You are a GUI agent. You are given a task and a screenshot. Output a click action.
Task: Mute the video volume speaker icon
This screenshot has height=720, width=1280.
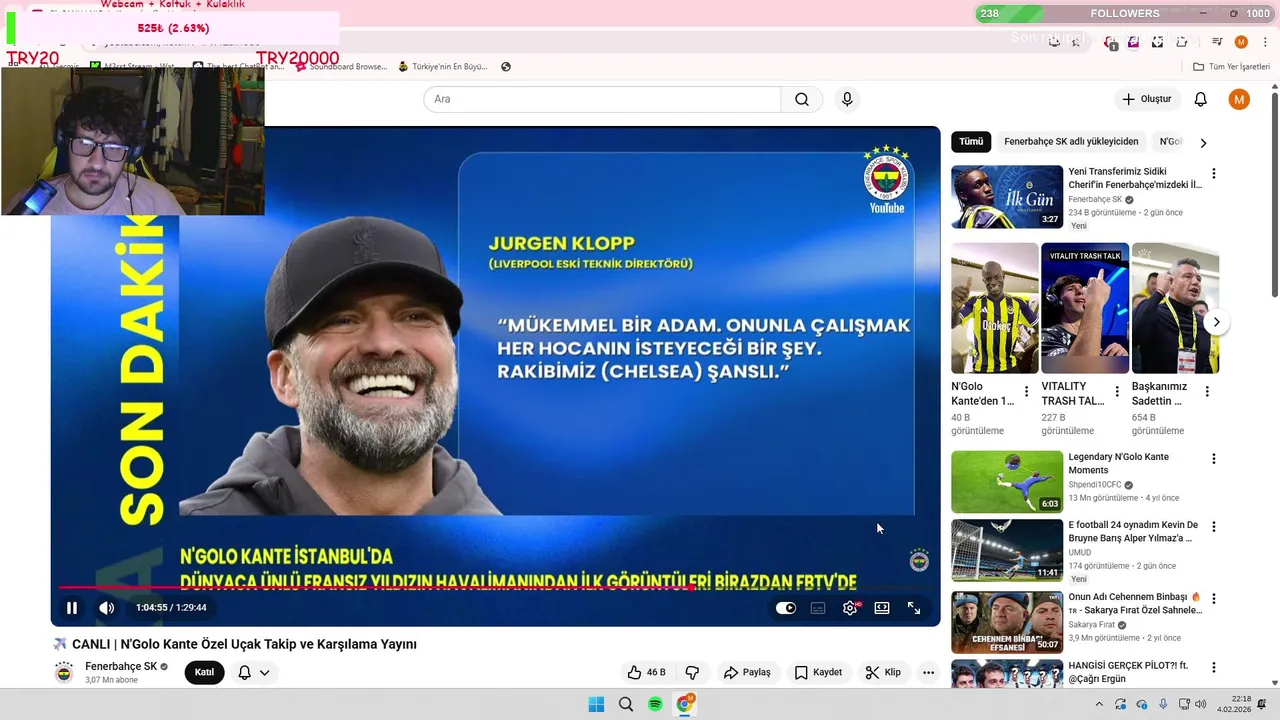tap(106, 608)
